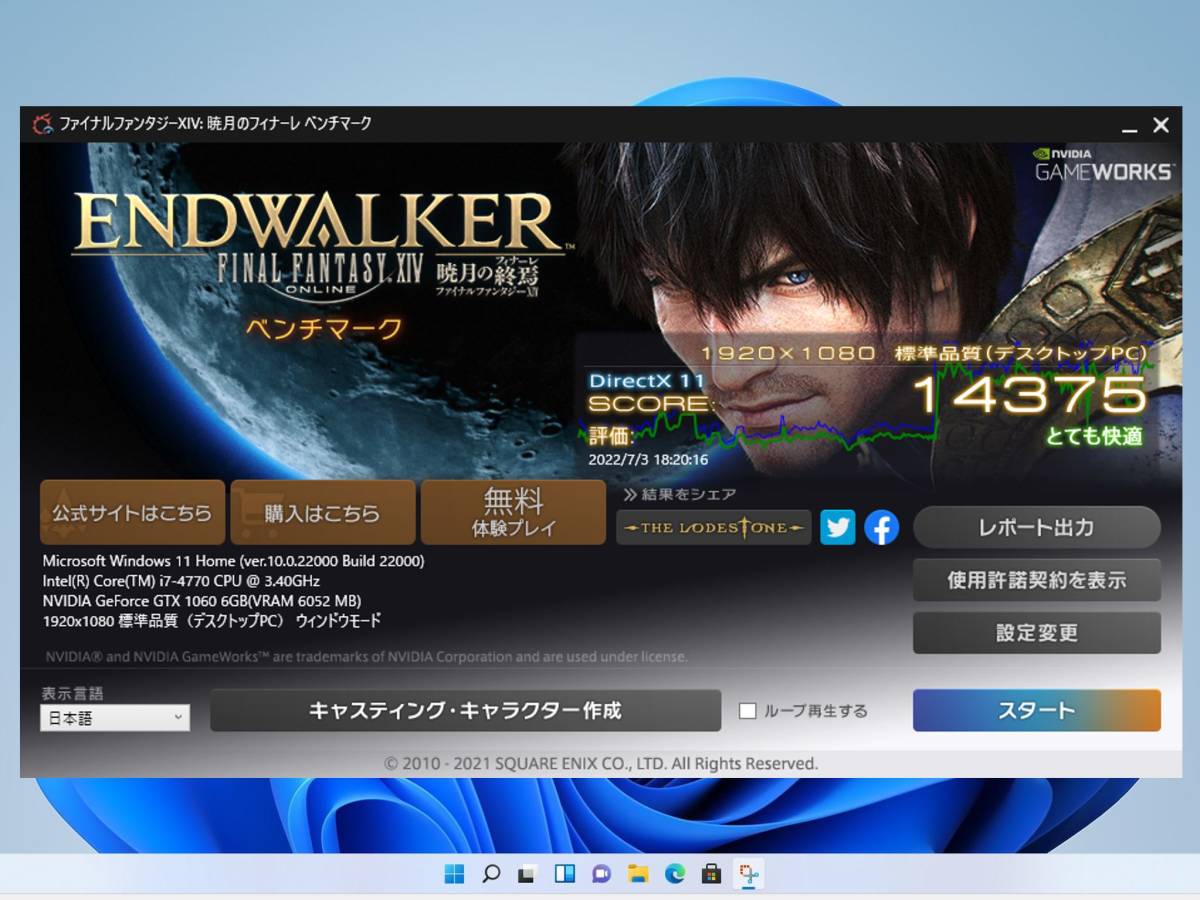Open 使用許諾契約を表示 license agreement

(1037, 580)
